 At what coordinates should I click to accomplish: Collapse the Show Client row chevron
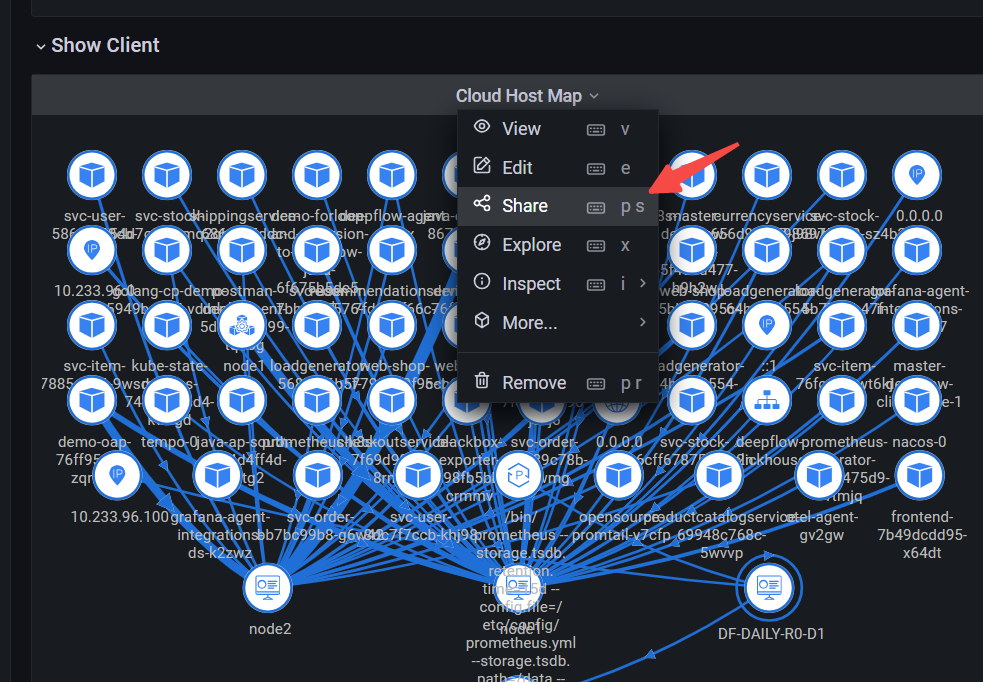click(40, 46)
